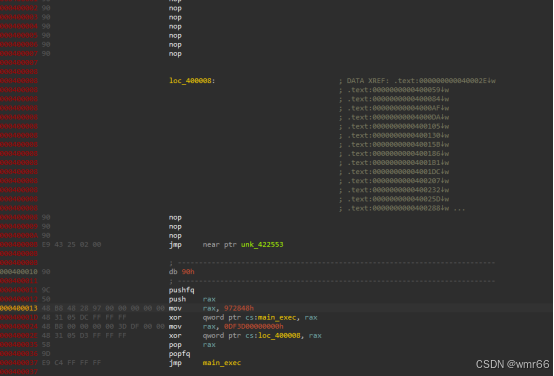The image size is (554, 376).
Task: Open xref .text:0000000000400130
Action: tap(398, 136)
